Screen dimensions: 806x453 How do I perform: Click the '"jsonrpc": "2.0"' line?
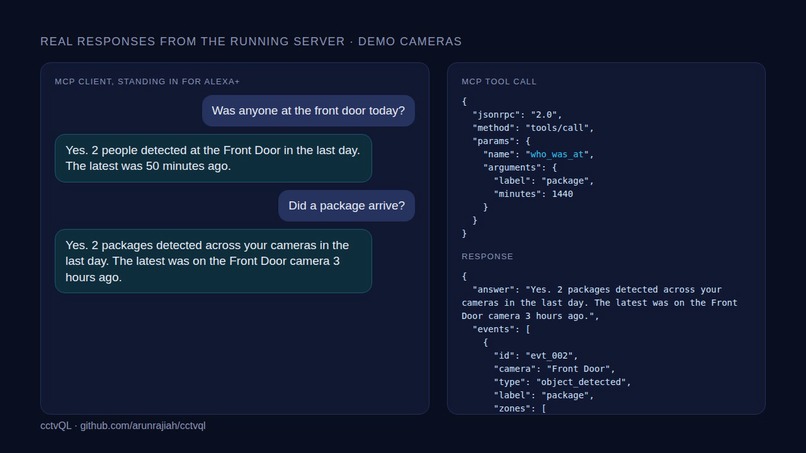pyautogui.click(x=517, y=115)
